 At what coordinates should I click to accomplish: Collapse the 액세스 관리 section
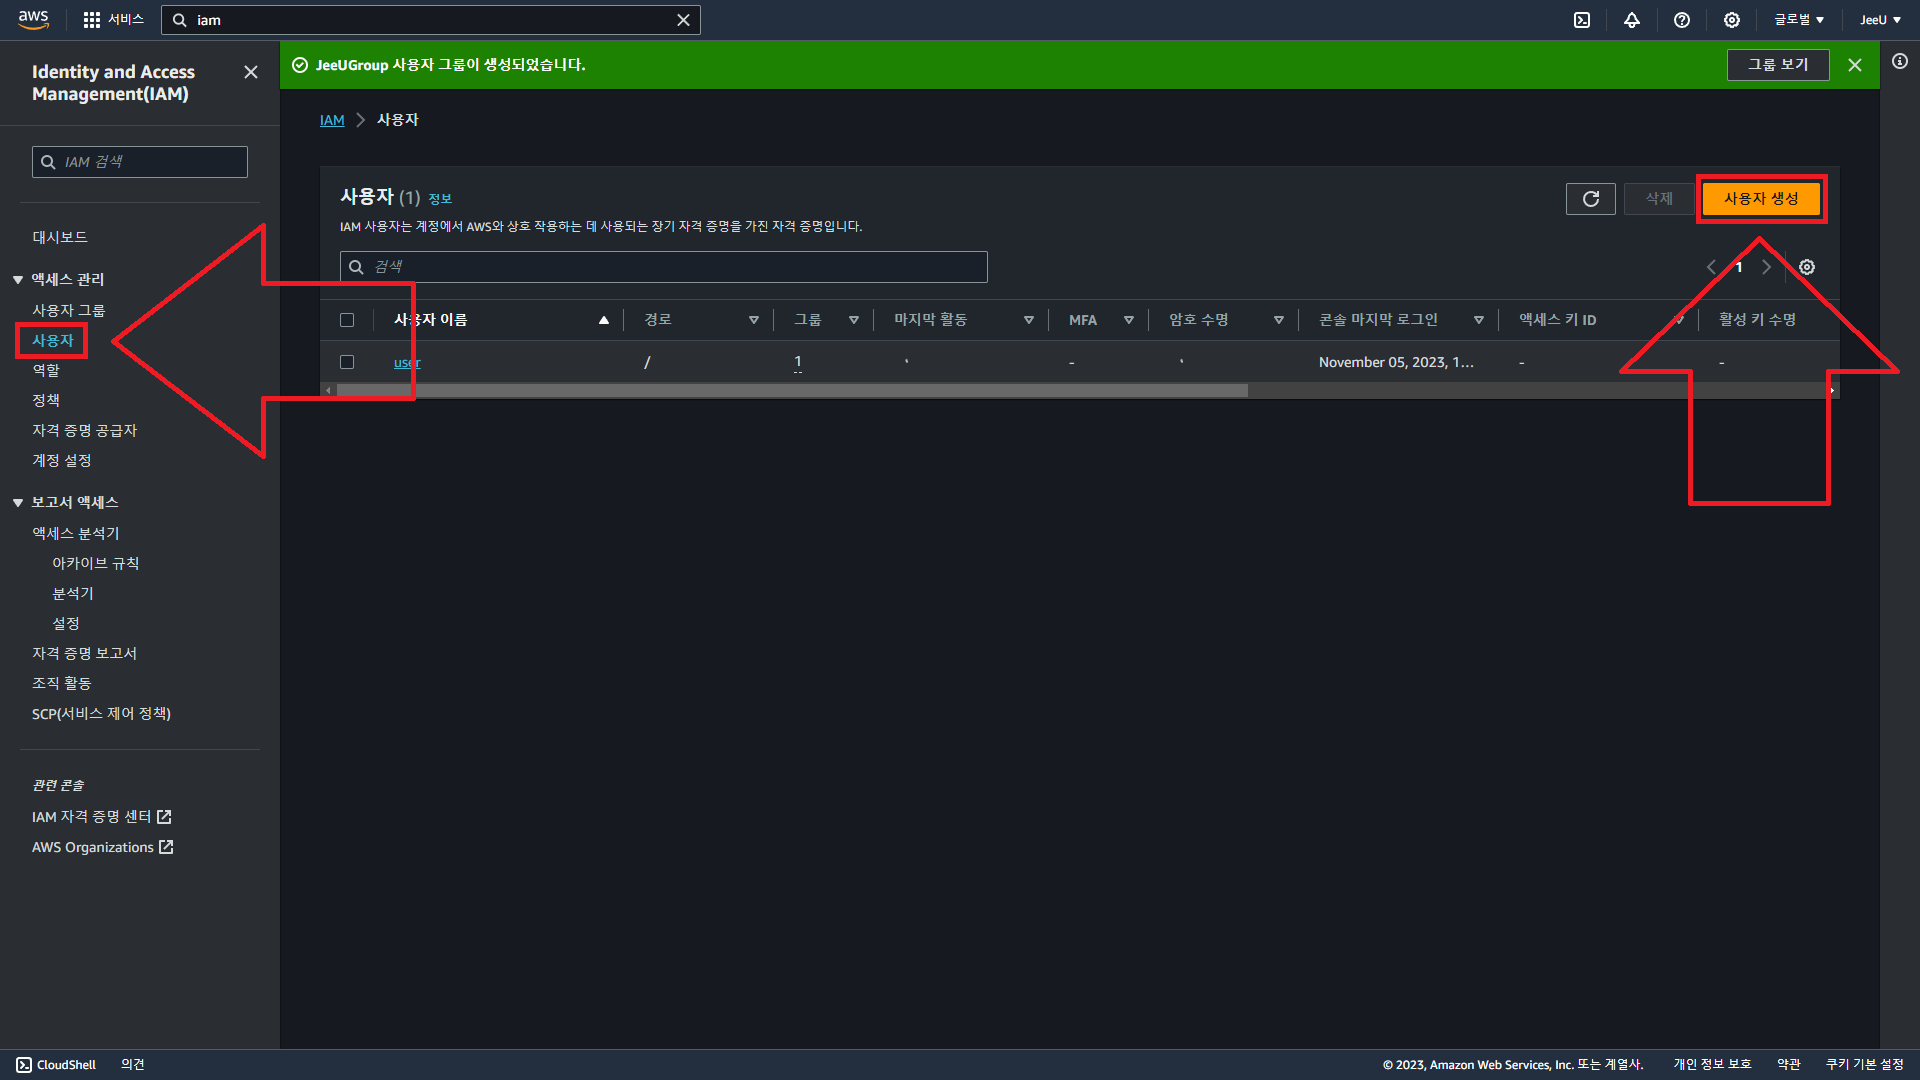[x=18, y=280]
